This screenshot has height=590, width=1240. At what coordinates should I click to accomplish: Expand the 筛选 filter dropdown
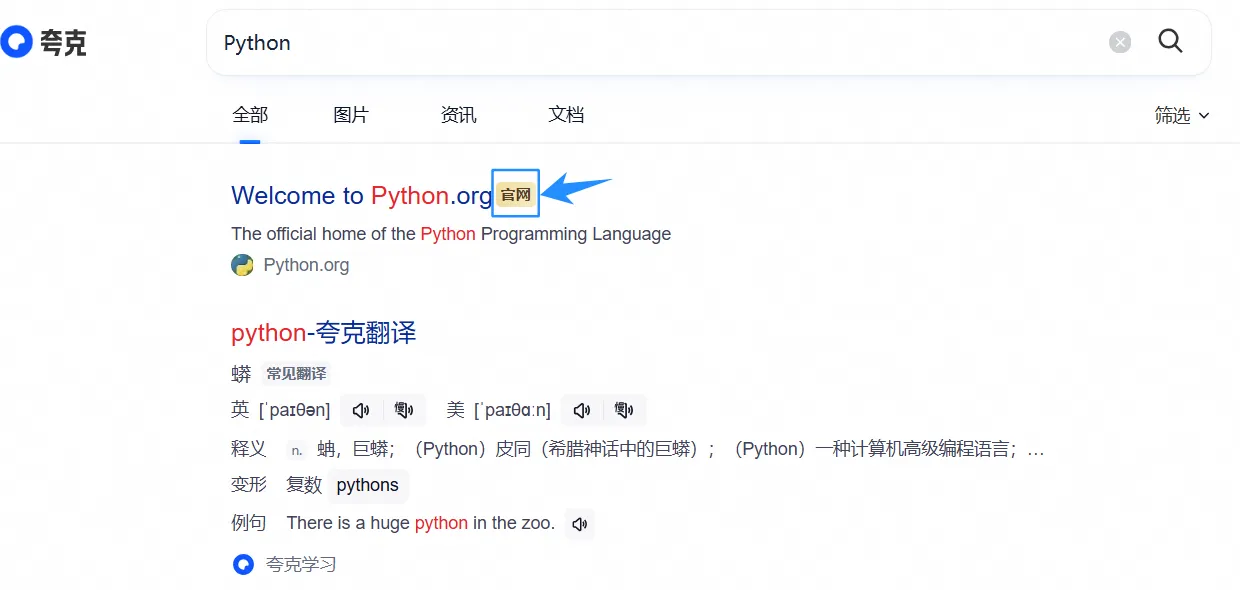1182,116
